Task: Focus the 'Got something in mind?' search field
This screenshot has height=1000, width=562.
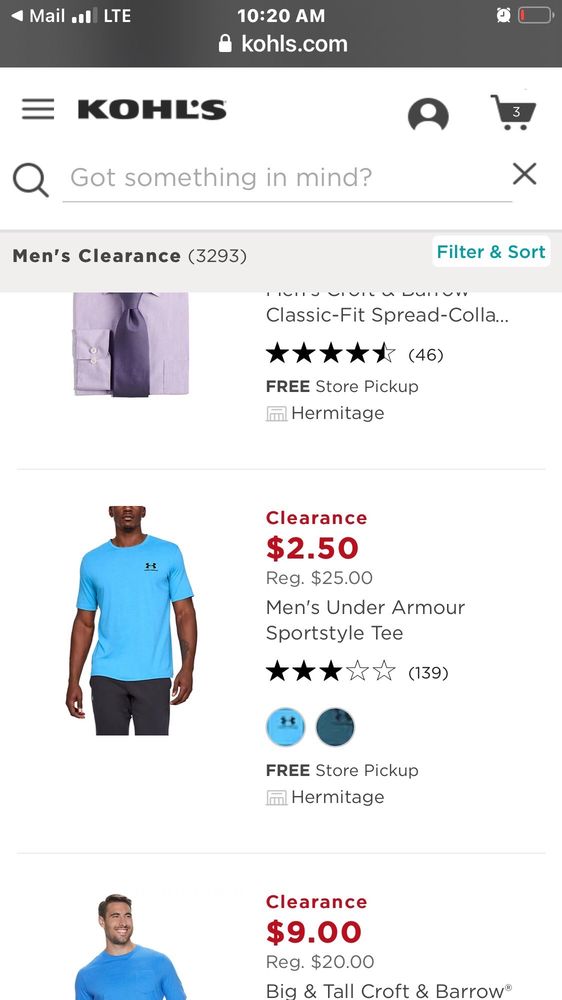Action: point(287,178)
